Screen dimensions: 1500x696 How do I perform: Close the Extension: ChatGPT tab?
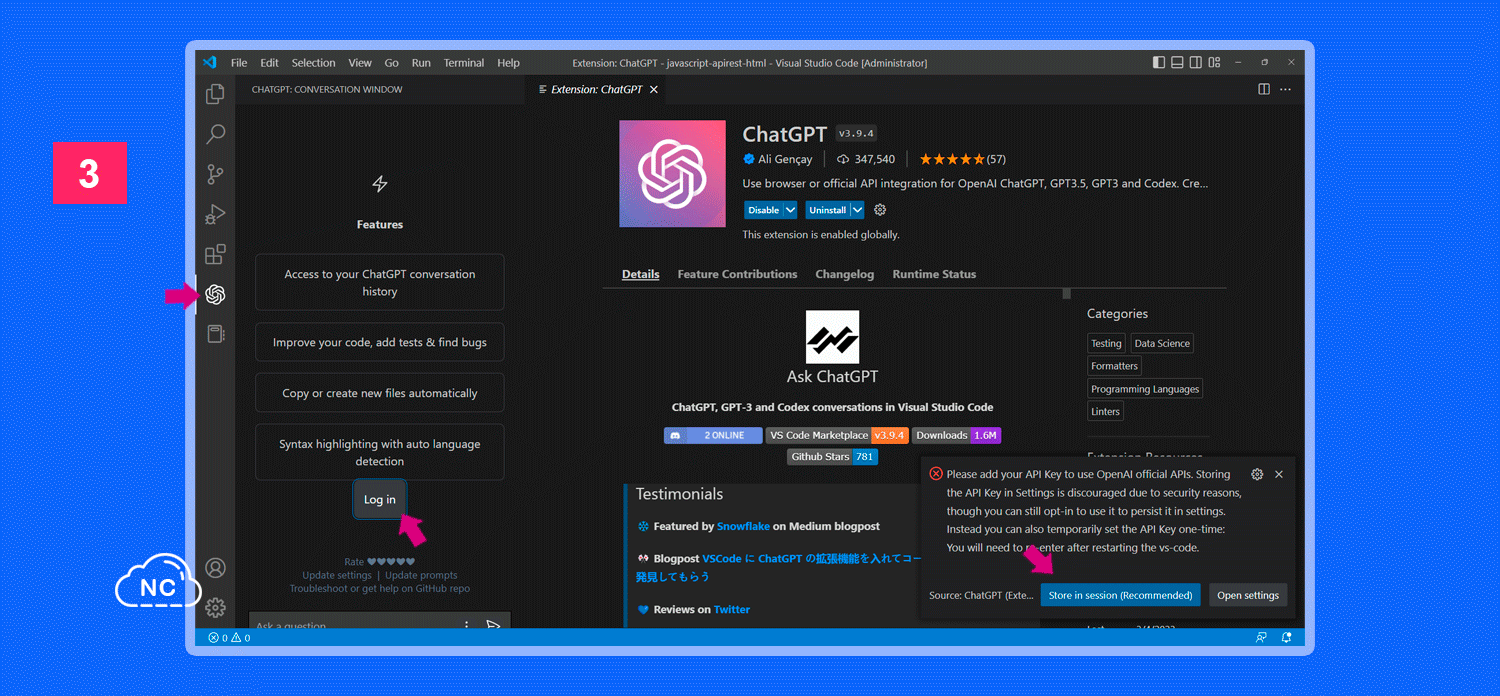[x=654, y=89]
